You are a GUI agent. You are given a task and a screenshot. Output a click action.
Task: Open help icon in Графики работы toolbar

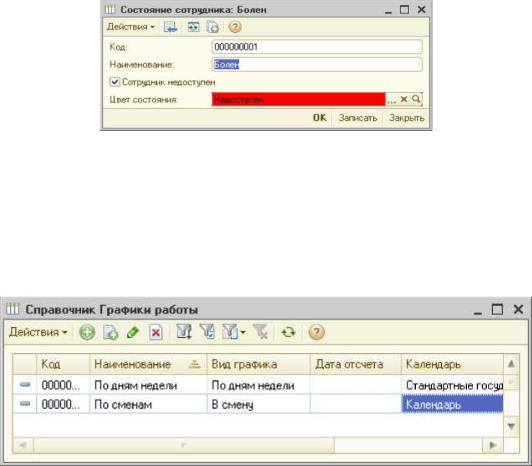(317, 332)
